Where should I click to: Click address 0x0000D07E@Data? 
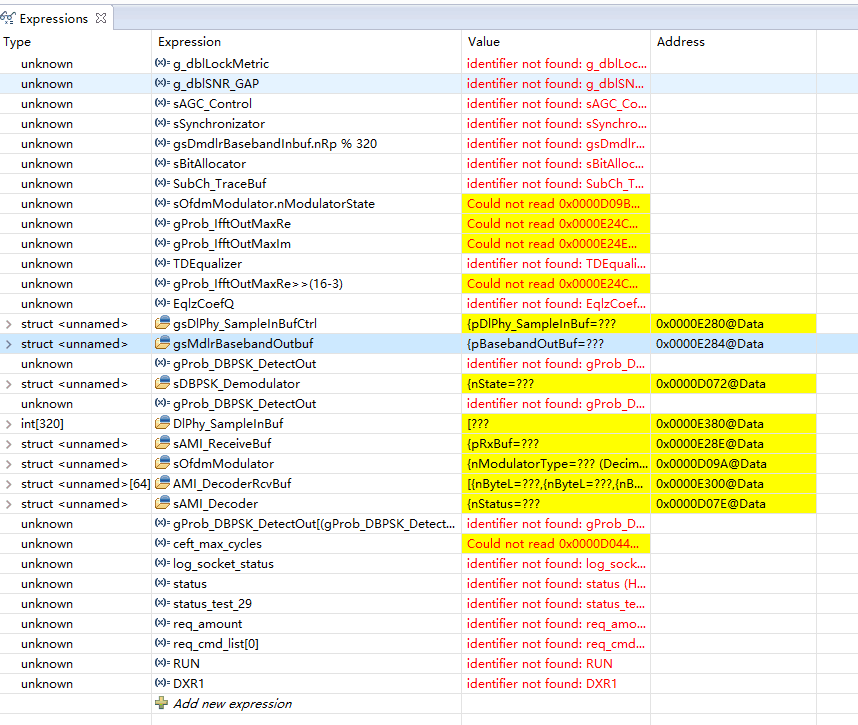pyautogui.click(x=710, y=504)
